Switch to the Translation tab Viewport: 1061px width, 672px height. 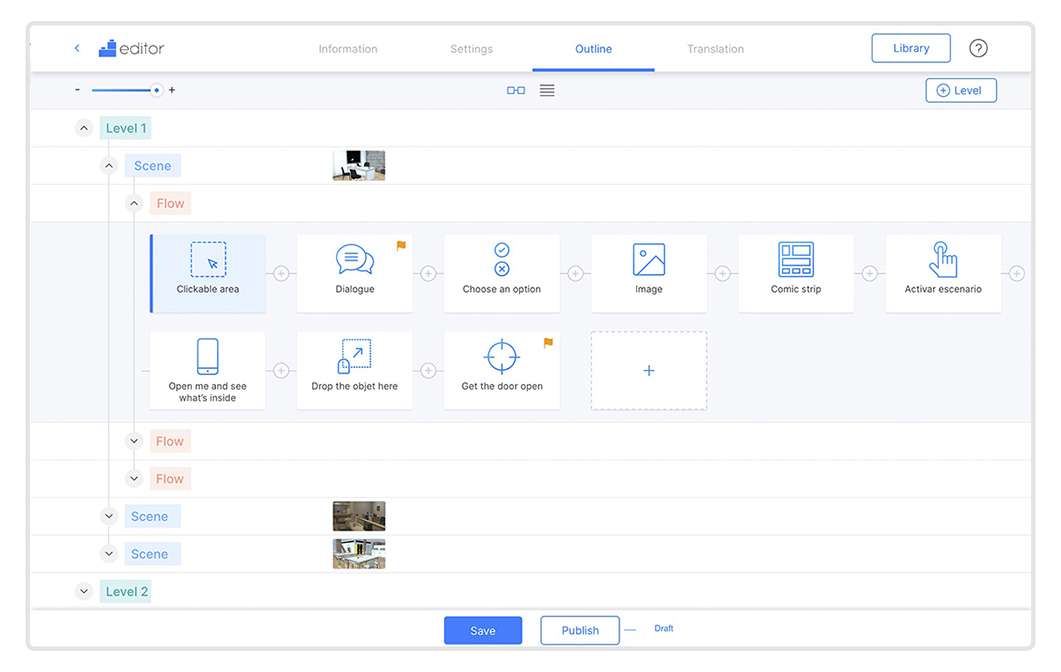coord(715,49)
